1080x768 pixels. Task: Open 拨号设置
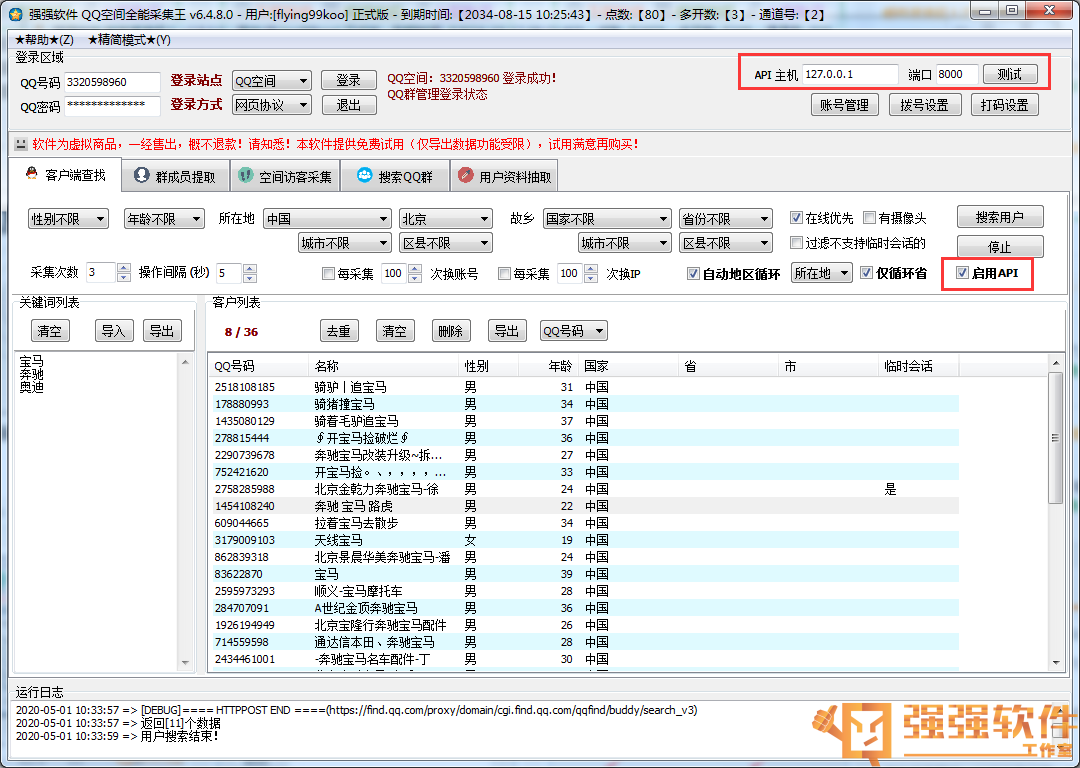tap(924, 105)
